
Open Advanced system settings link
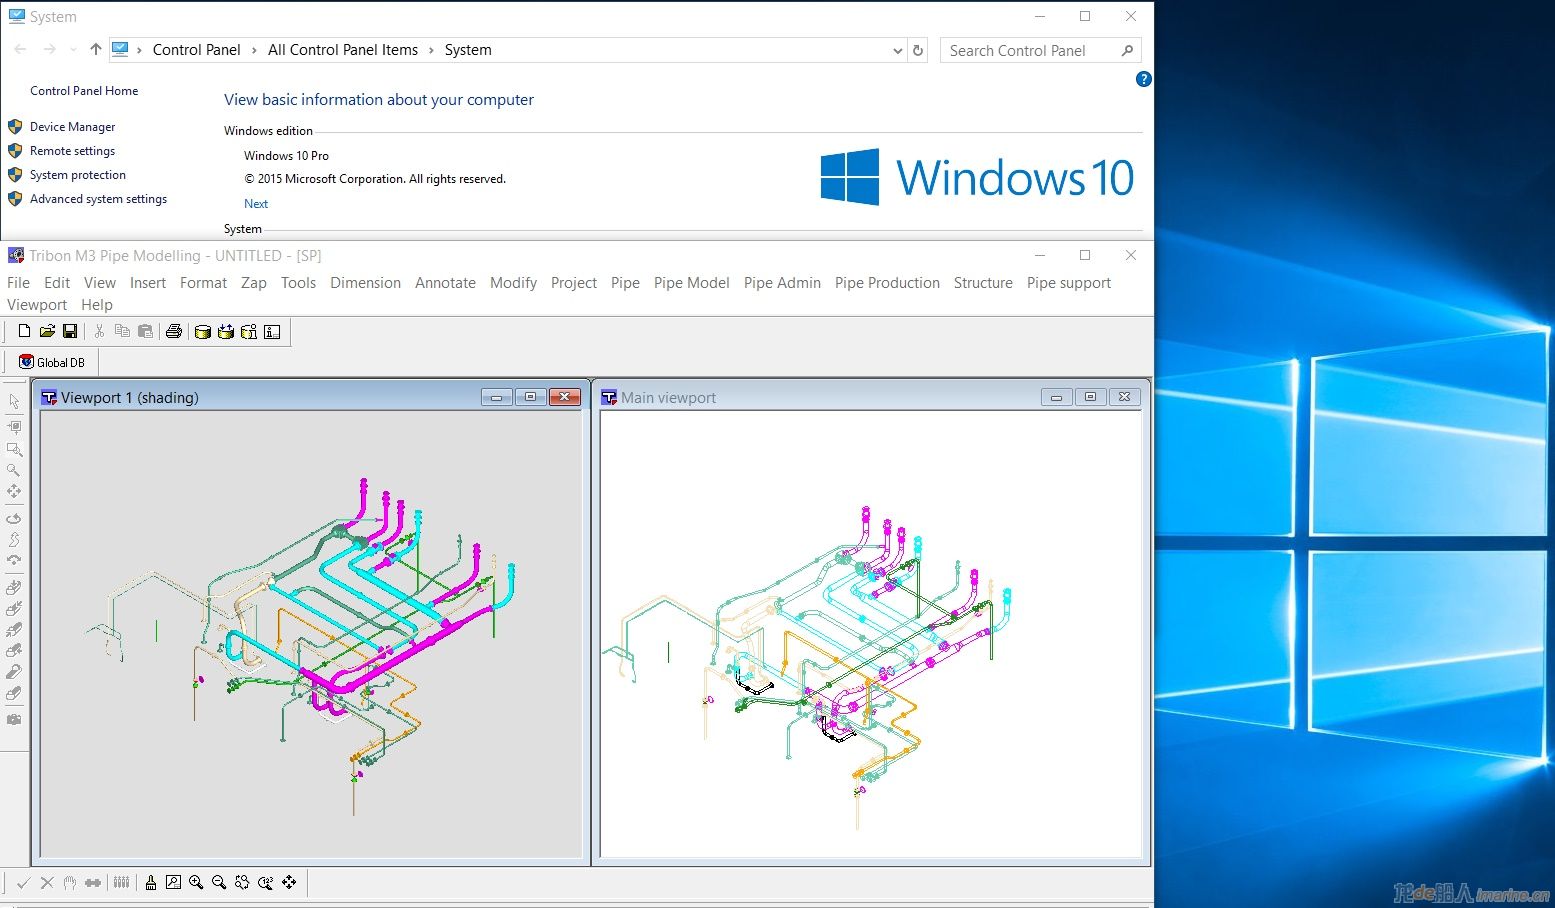click(98, 199)
